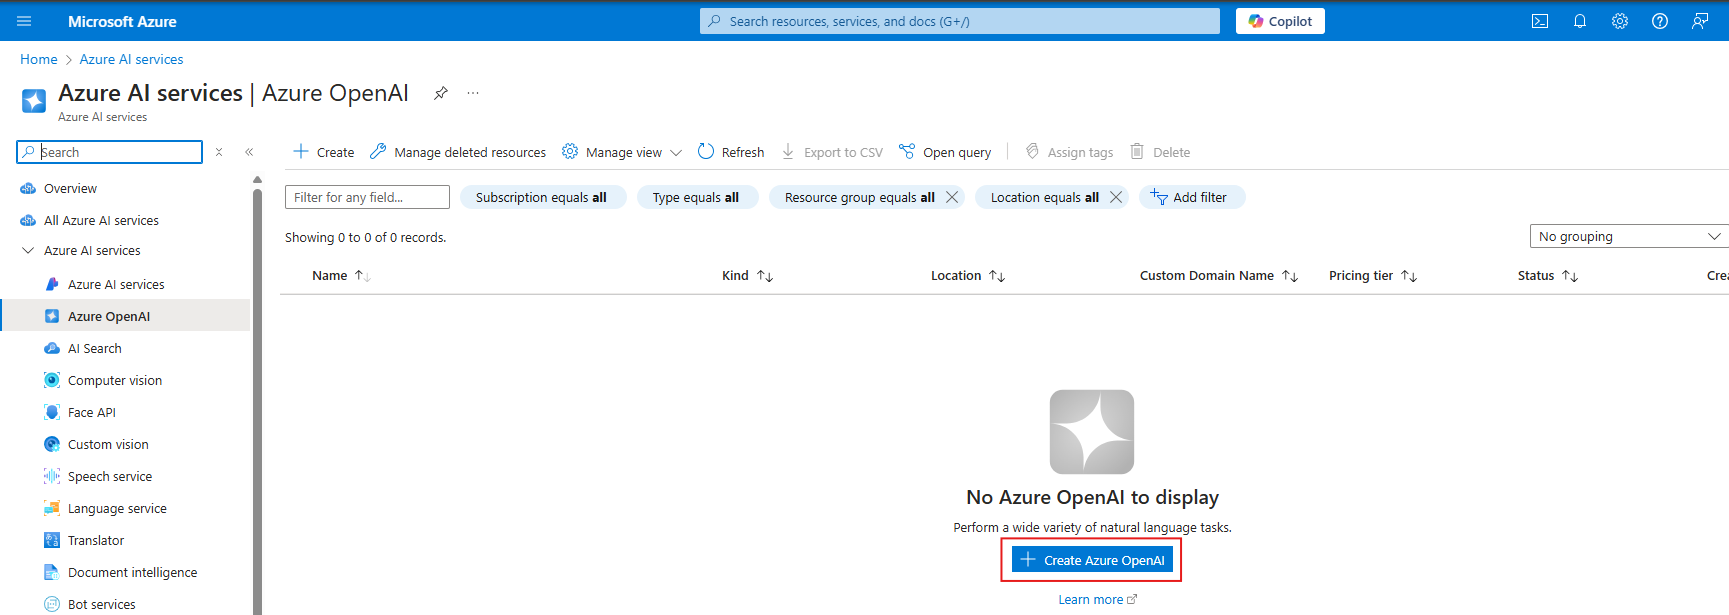Open portal settings gear

click(x=1620, y=21)
